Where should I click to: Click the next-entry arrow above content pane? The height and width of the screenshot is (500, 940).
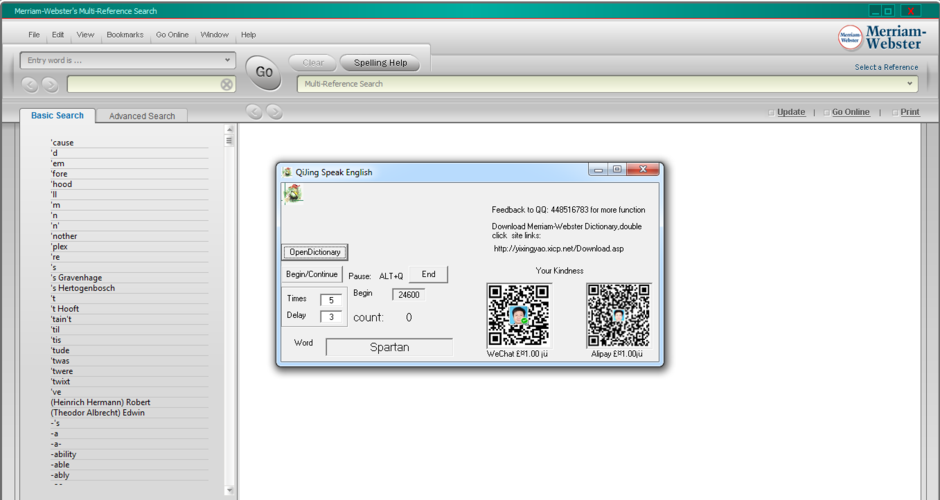tap(274, 112)
